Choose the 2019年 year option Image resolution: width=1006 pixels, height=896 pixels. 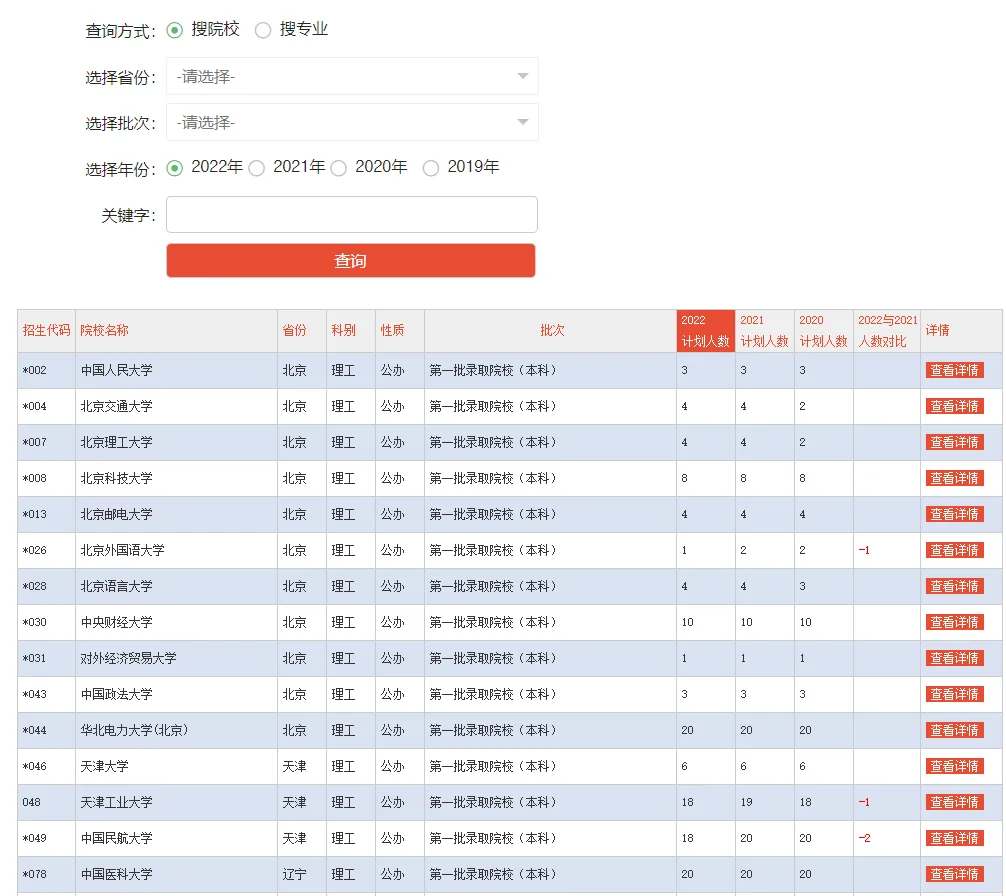[431, 168]
